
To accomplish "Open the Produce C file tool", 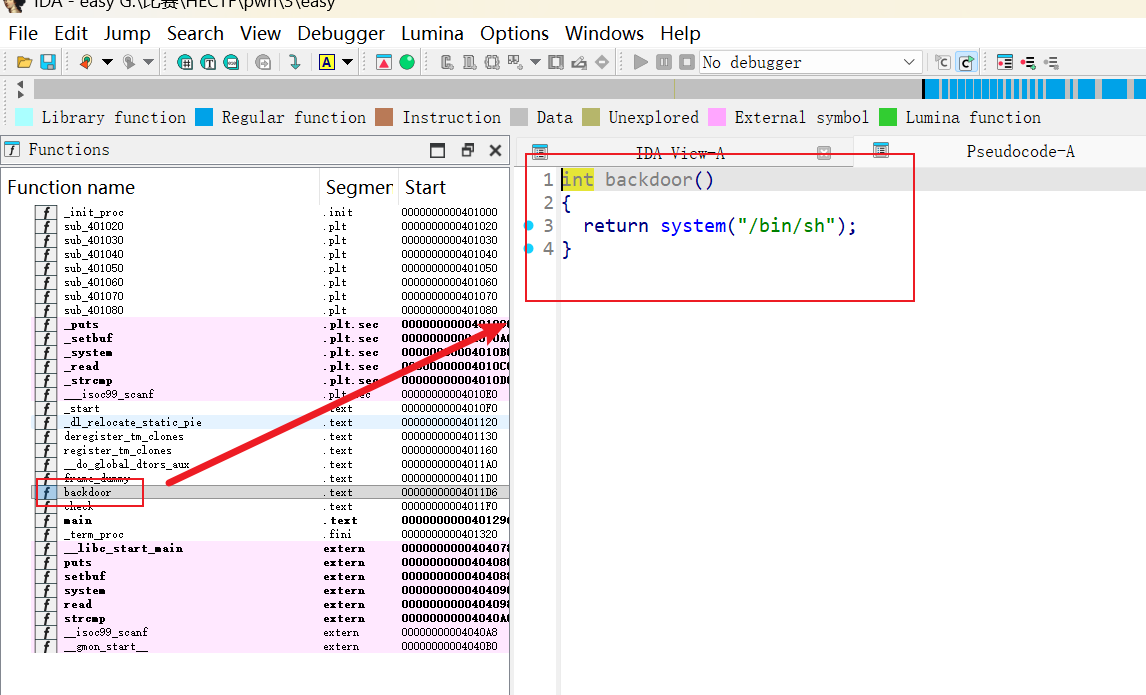I will 941,62.
